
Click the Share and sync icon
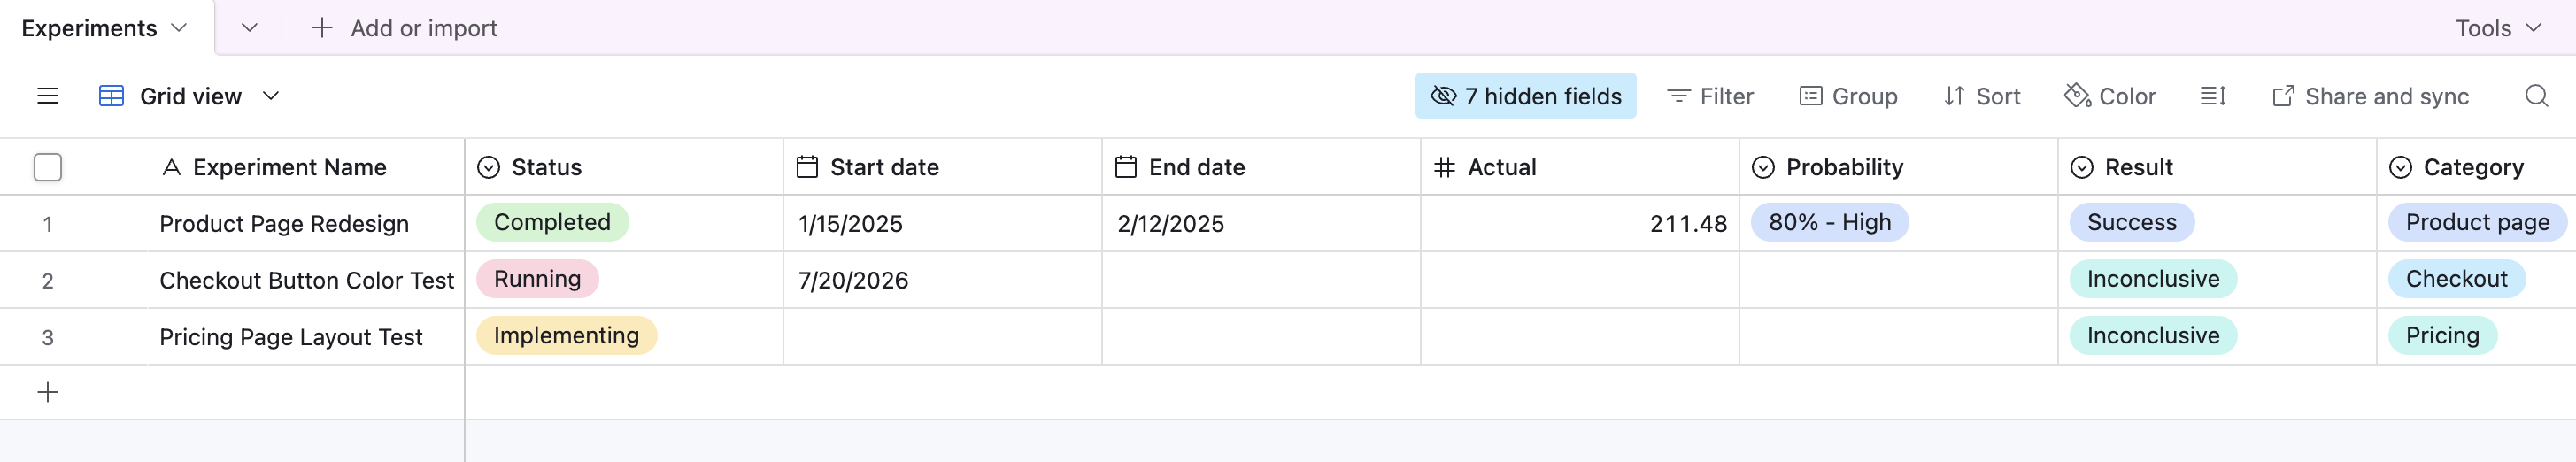coord(2283,96)
